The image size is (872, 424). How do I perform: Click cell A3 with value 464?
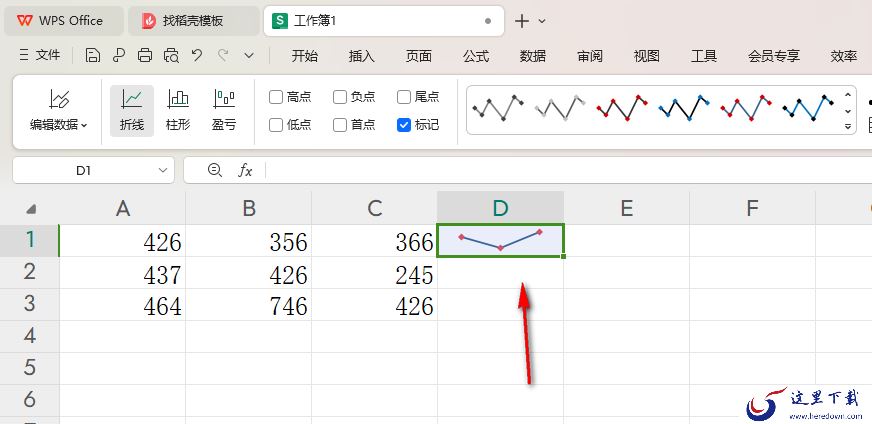123,304
